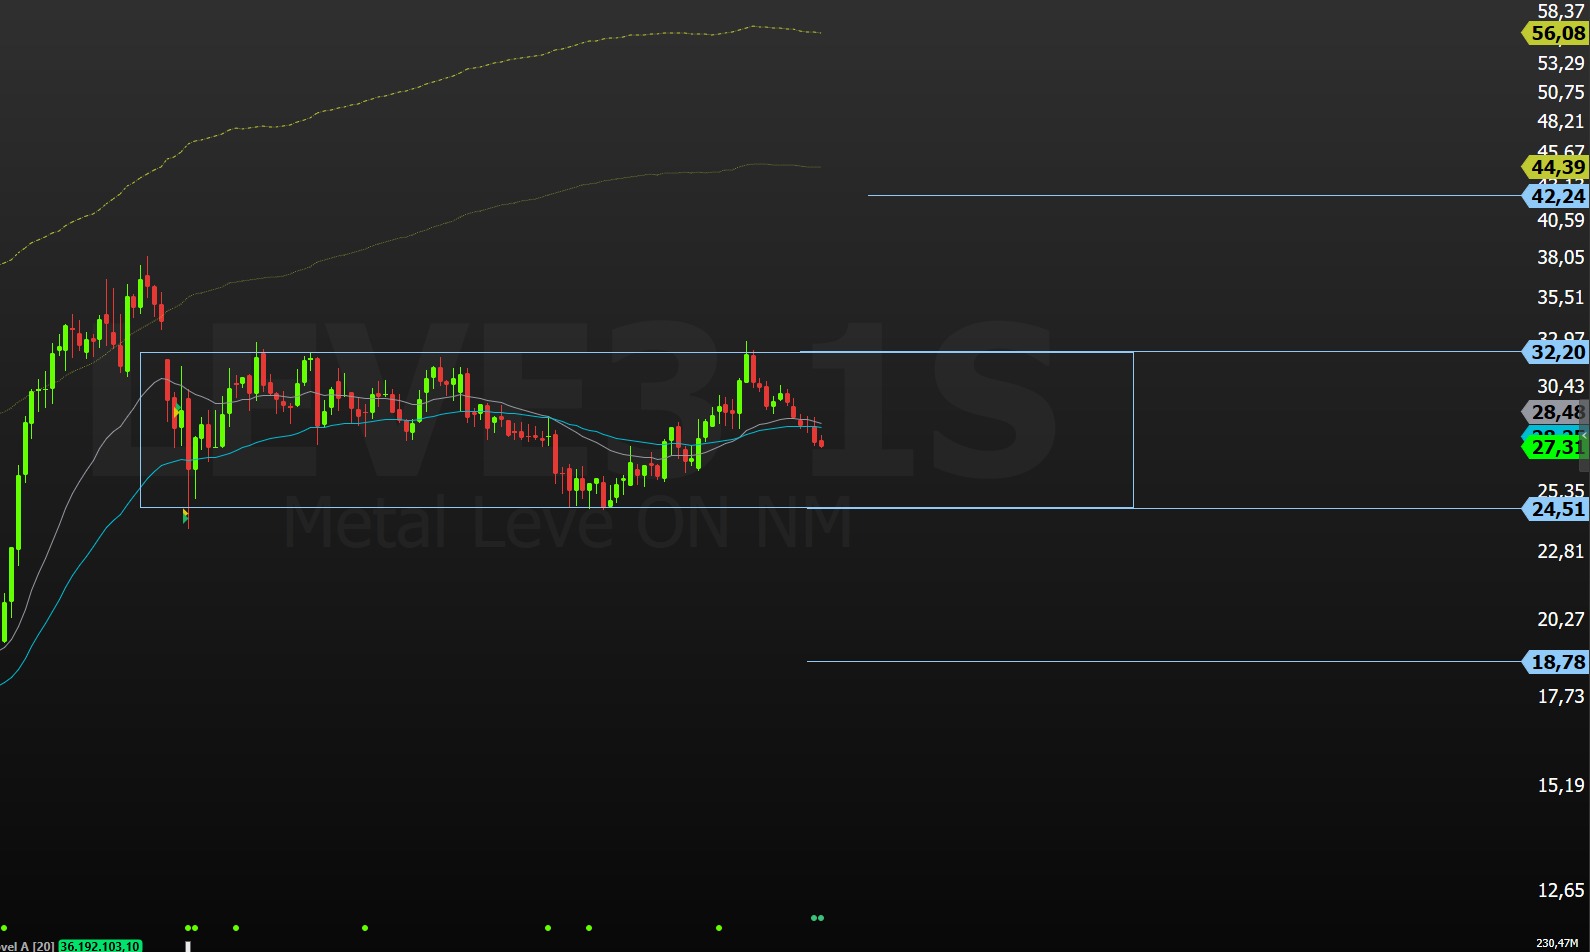Click the 48,21 price axis label

(1560, 121)
